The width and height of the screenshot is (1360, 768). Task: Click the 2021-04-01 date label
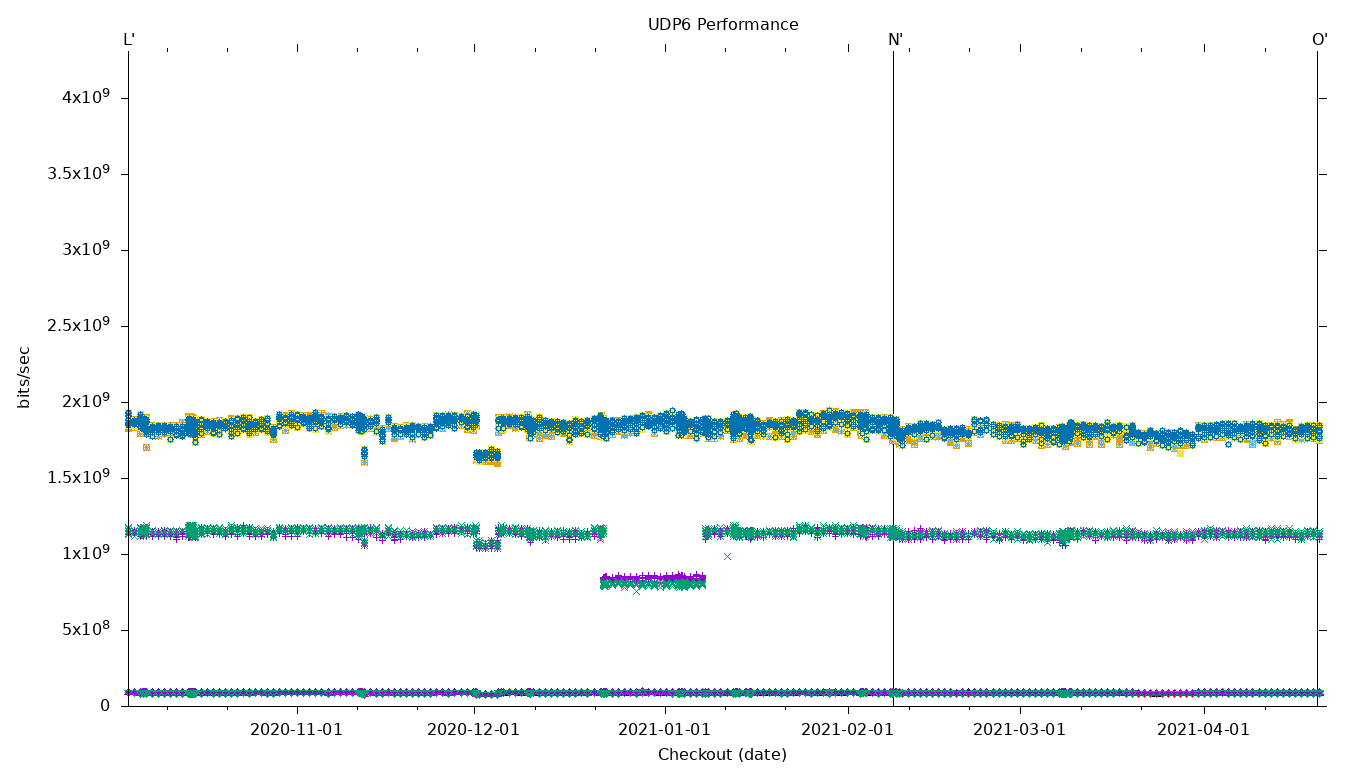point(1204,730)
